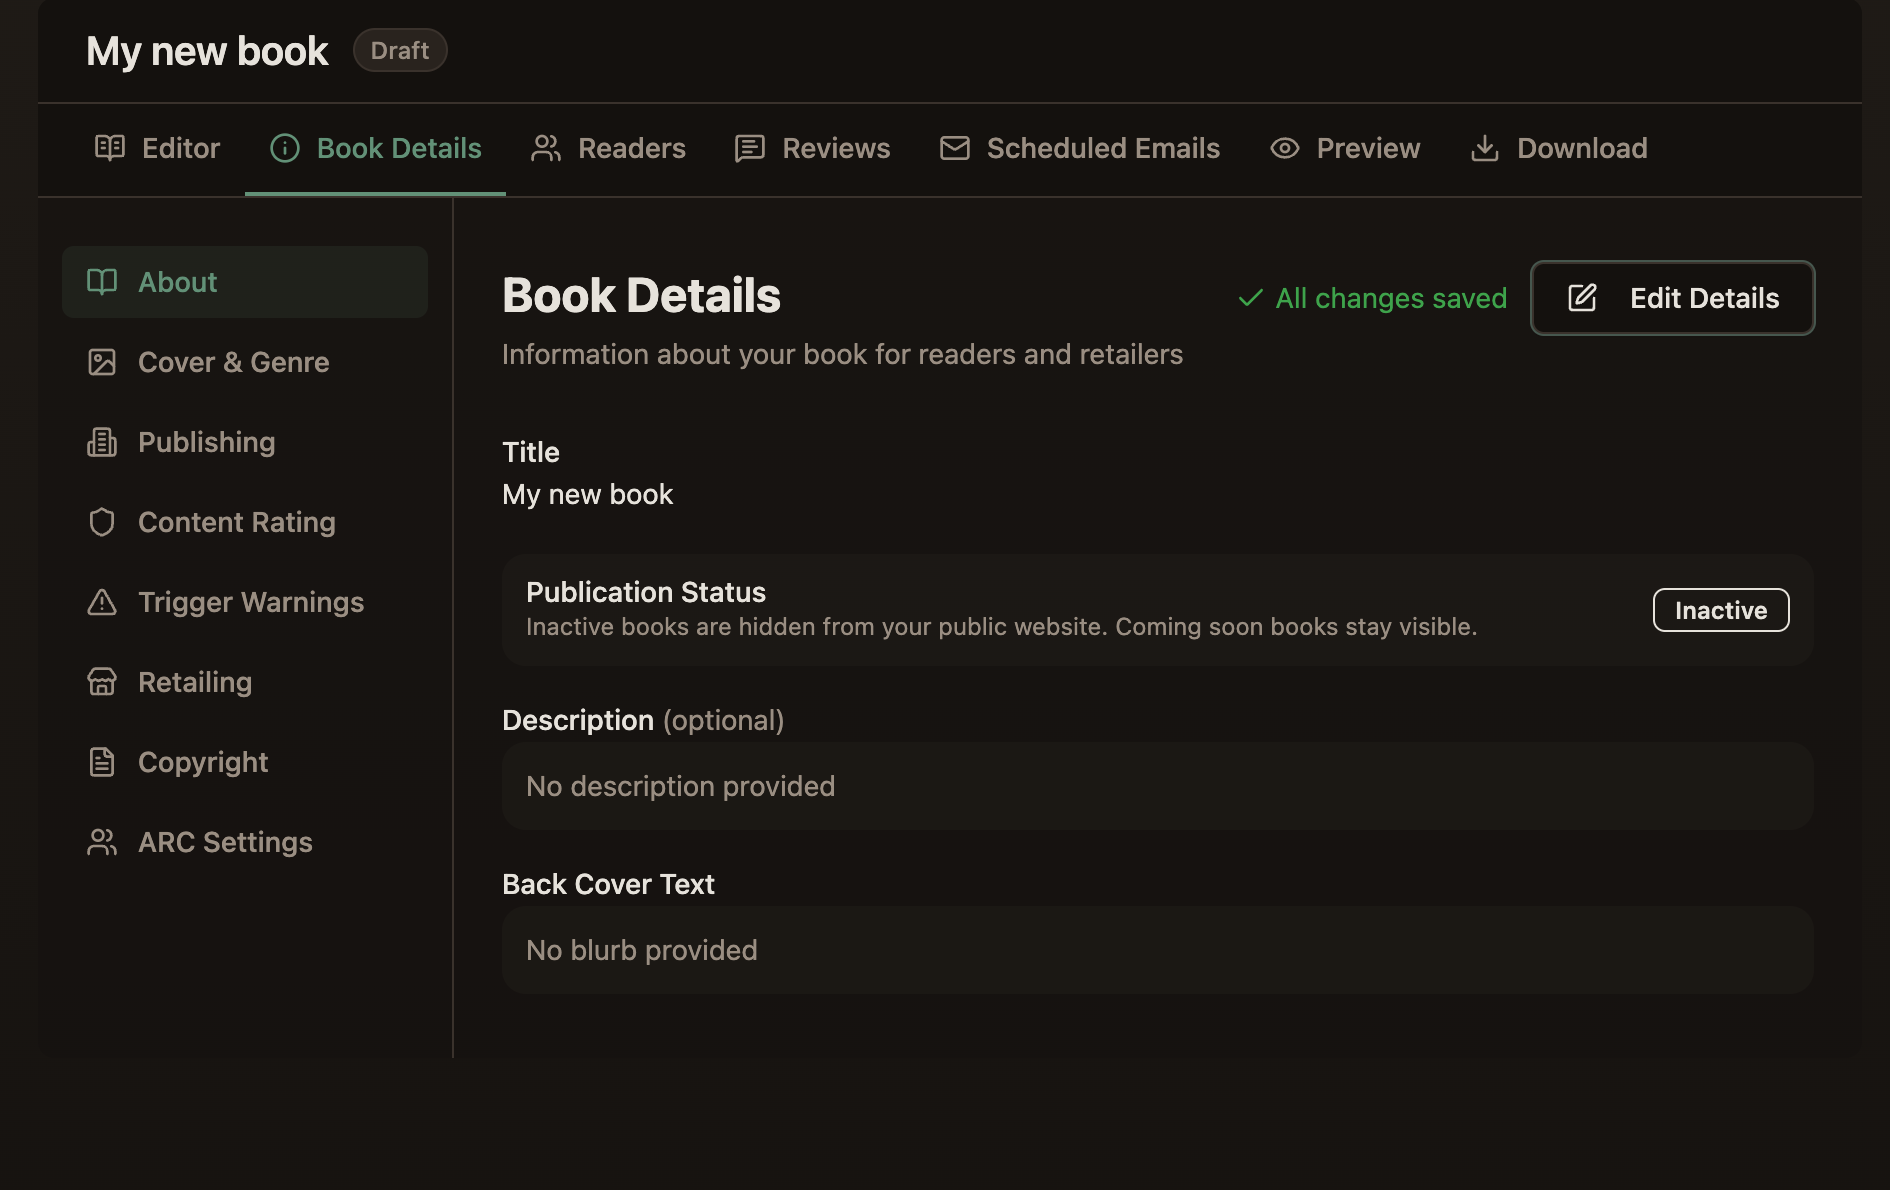
Task: Click the ARC Settings users icon
Action: 102,842
